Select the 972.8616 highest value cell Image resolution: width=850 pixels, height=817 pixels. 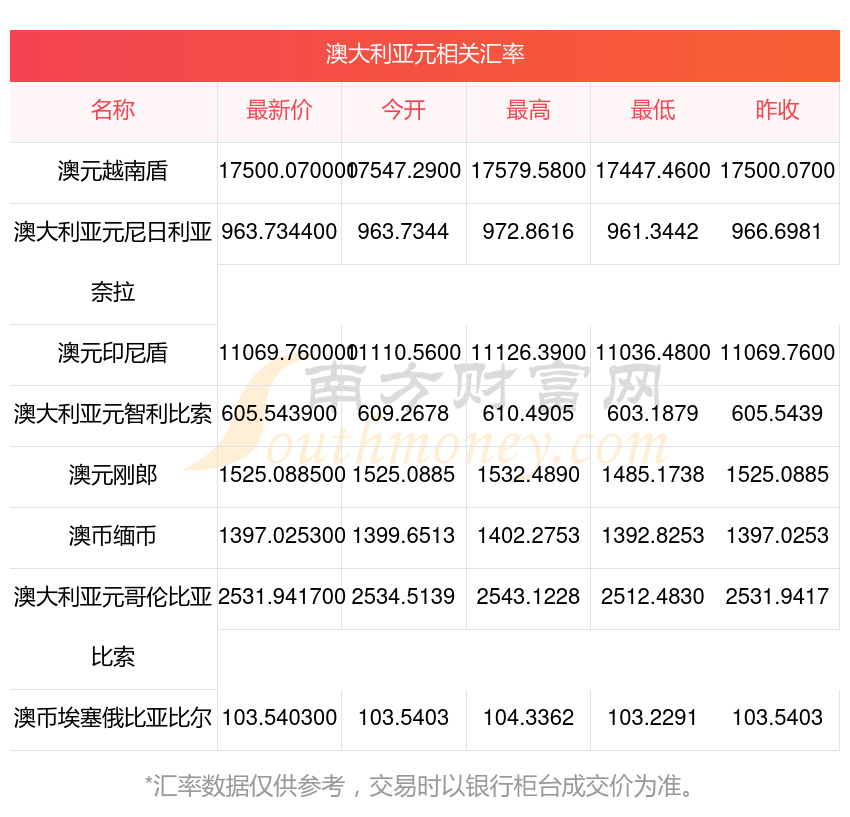coord(527,232)
